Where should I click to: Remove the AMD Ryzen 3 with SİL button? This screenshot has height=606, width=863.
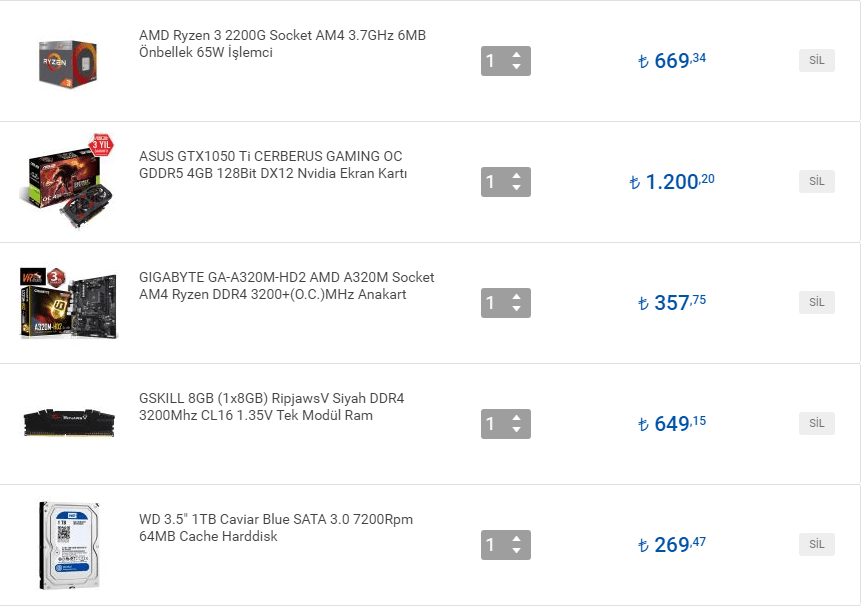(816, 60)
